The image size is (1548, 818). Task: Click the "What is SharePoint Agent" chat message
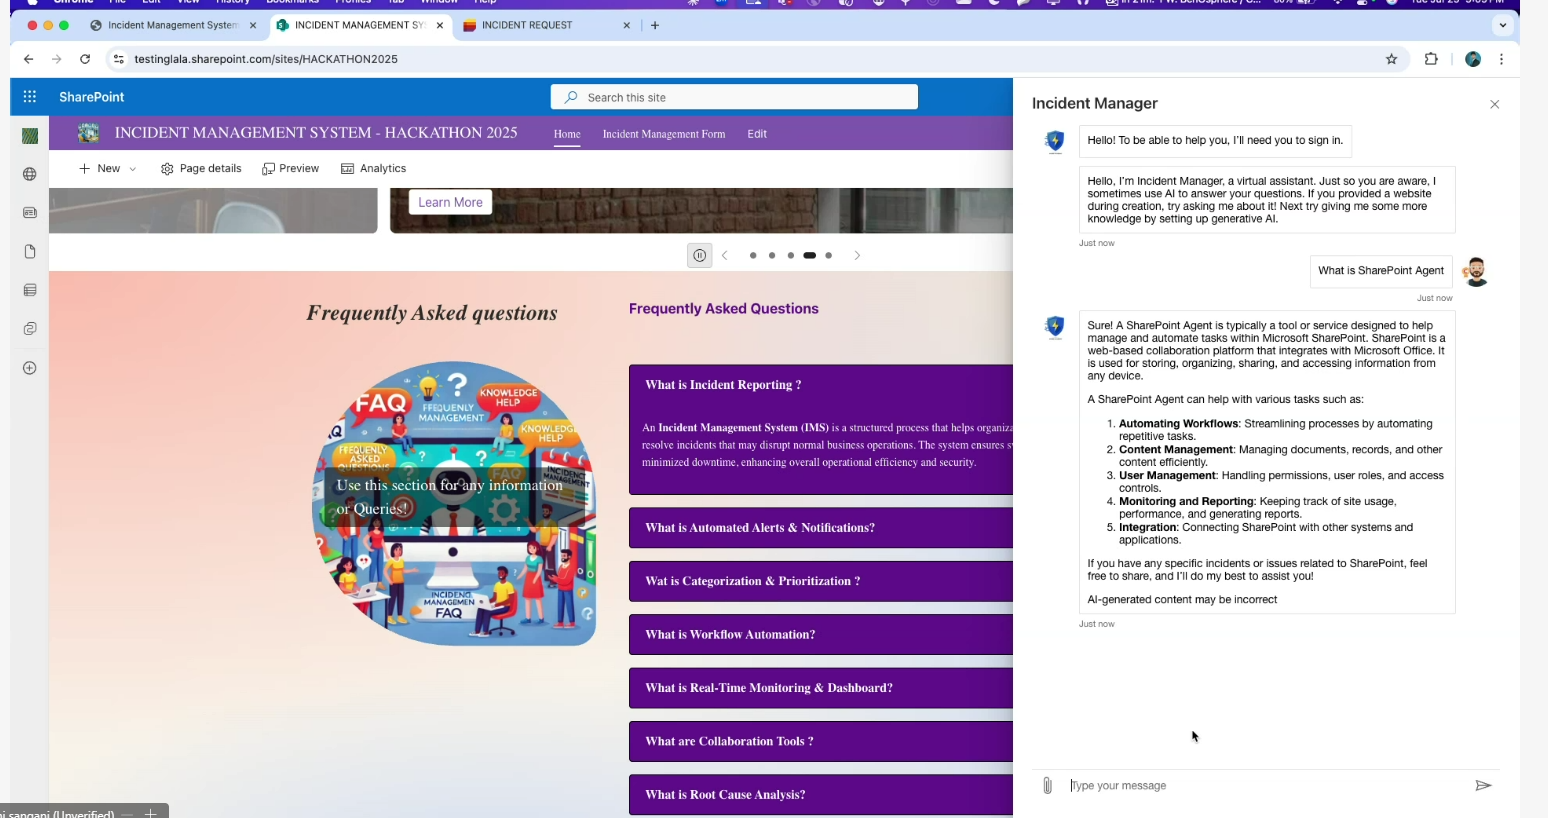click(x=1381, y=271)
